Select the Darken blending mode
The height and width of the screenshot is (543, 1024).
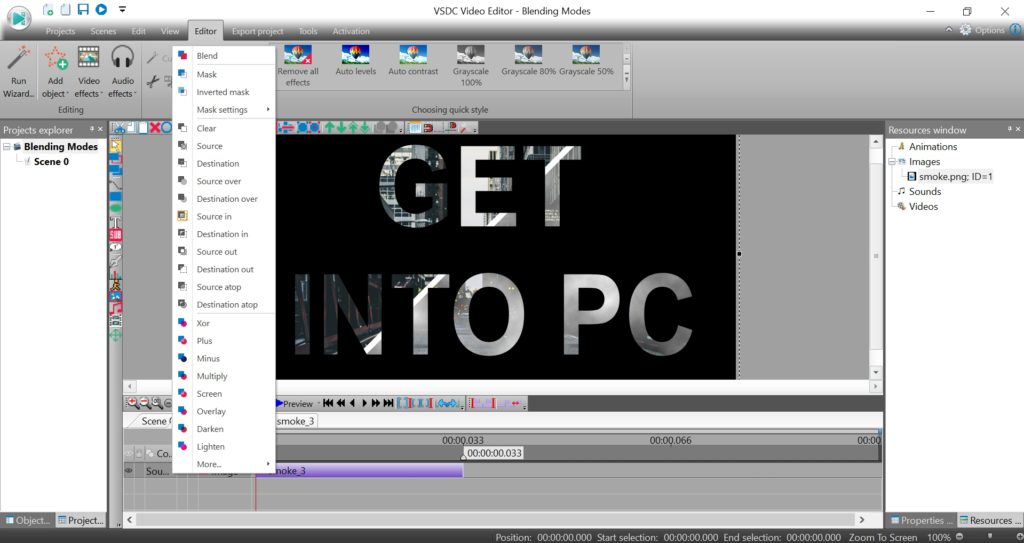[x=224, y=429]
